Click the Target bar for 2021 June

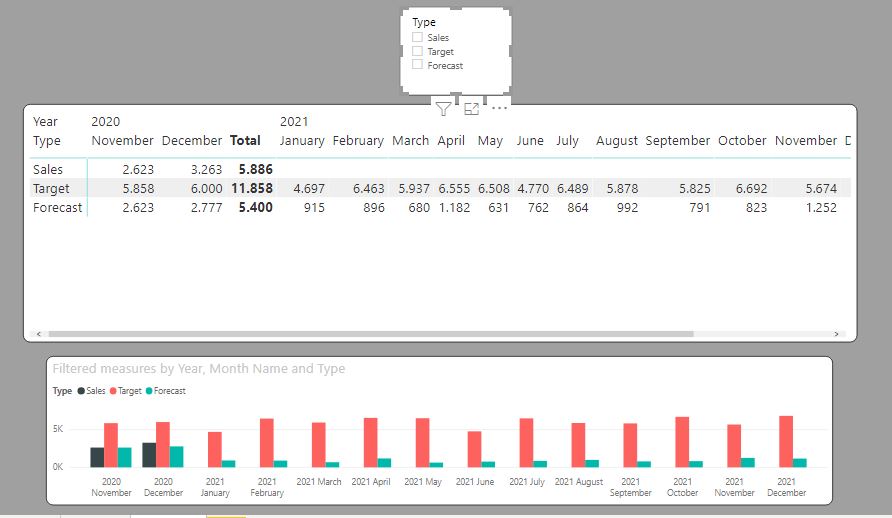coord(474,449)
